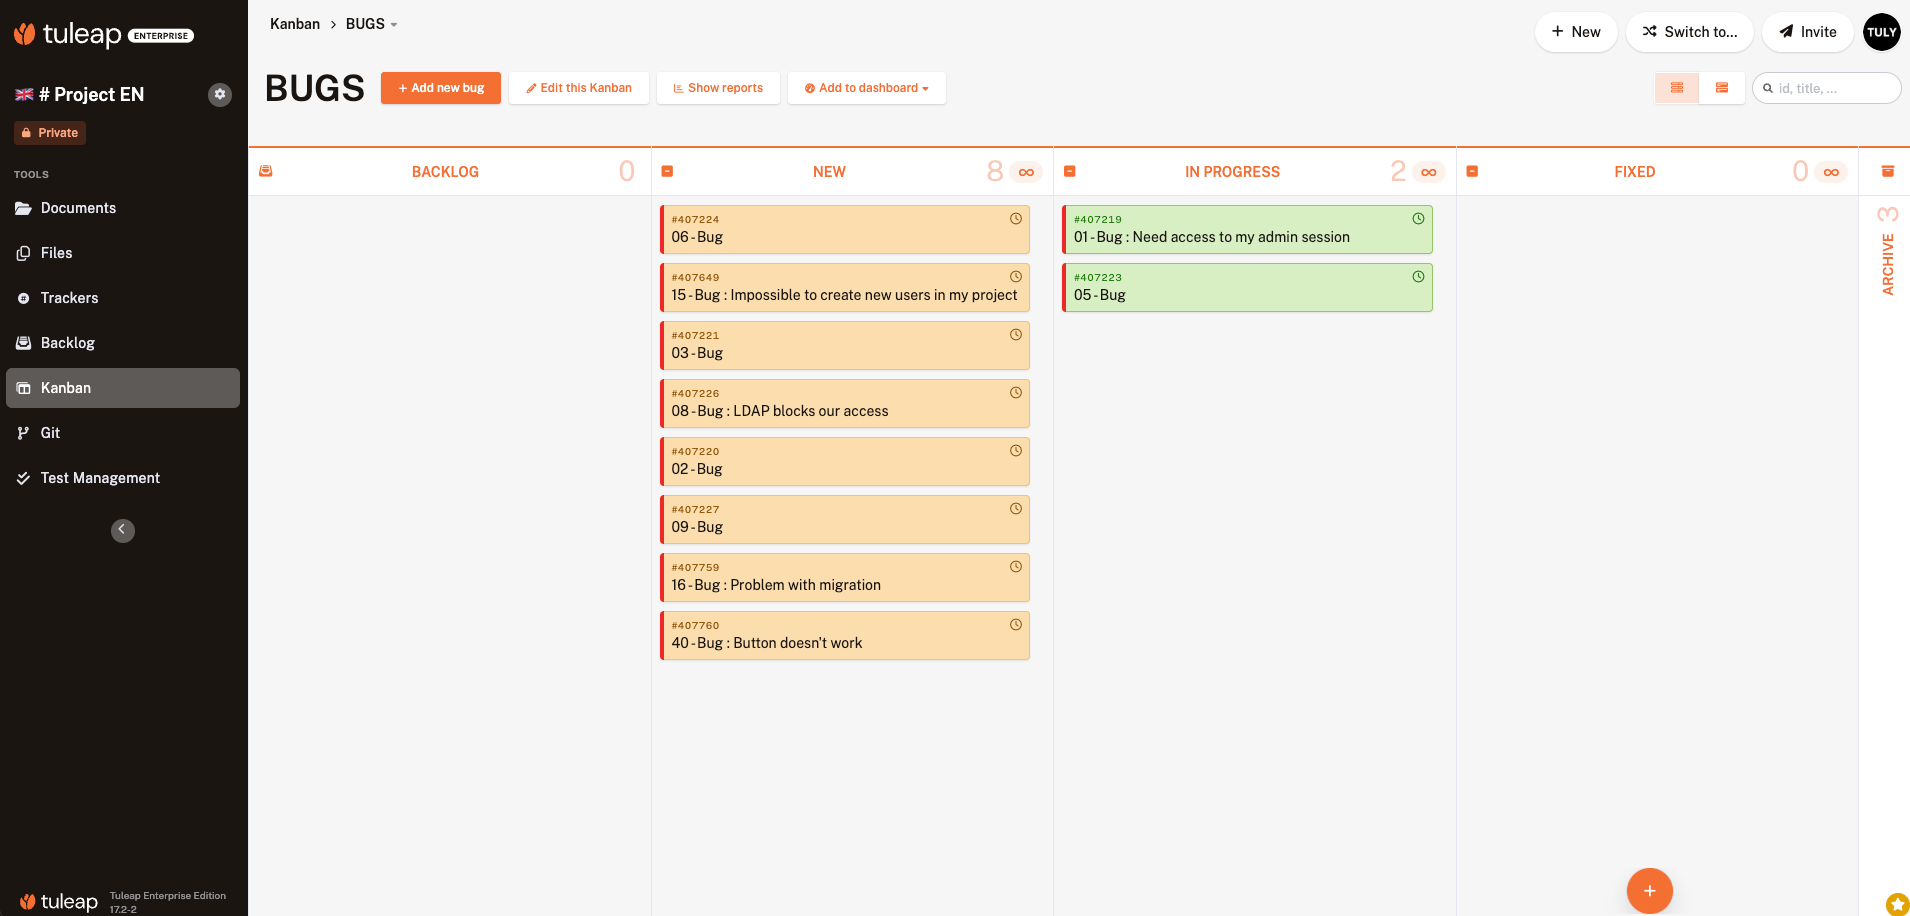The height and width of the screenshot is (916, 1910).
Task: Click the clock icon on 05 - Bug card
Action: [x=1417, y=277]
